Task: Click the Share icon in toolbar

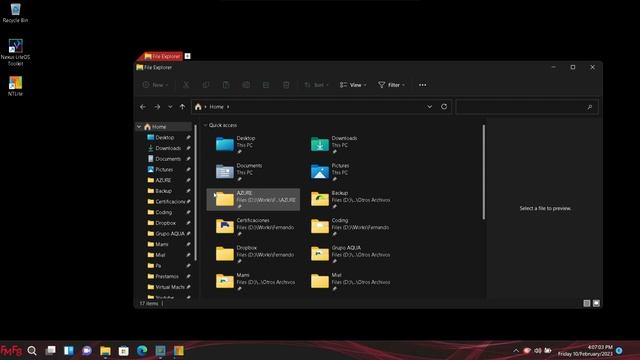Action: (266, 85)
